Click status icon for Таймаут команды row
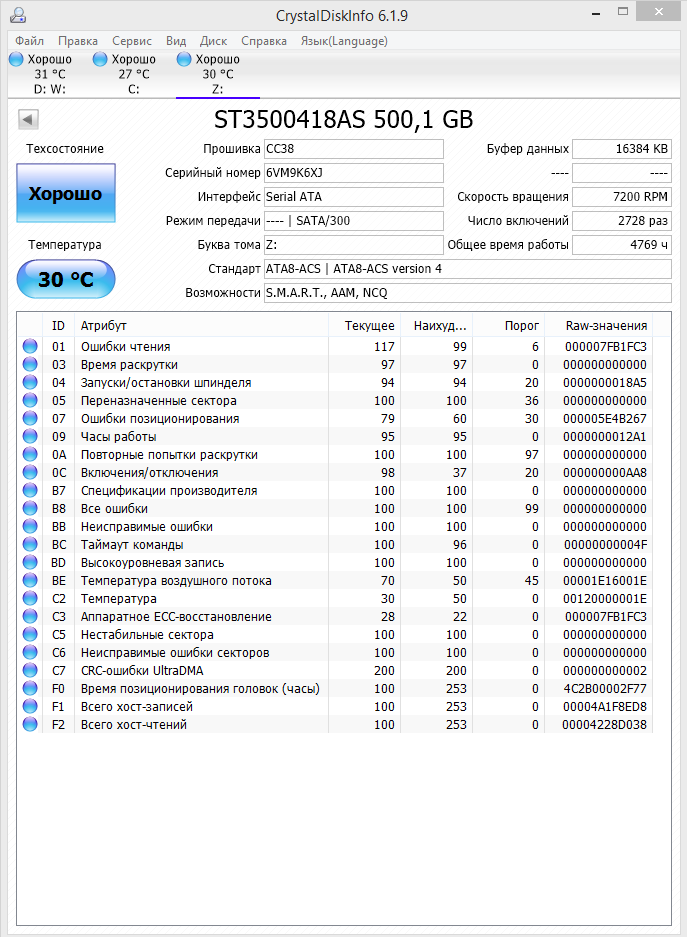The height and width of the screenshot is (937, 687). point(30,544)
